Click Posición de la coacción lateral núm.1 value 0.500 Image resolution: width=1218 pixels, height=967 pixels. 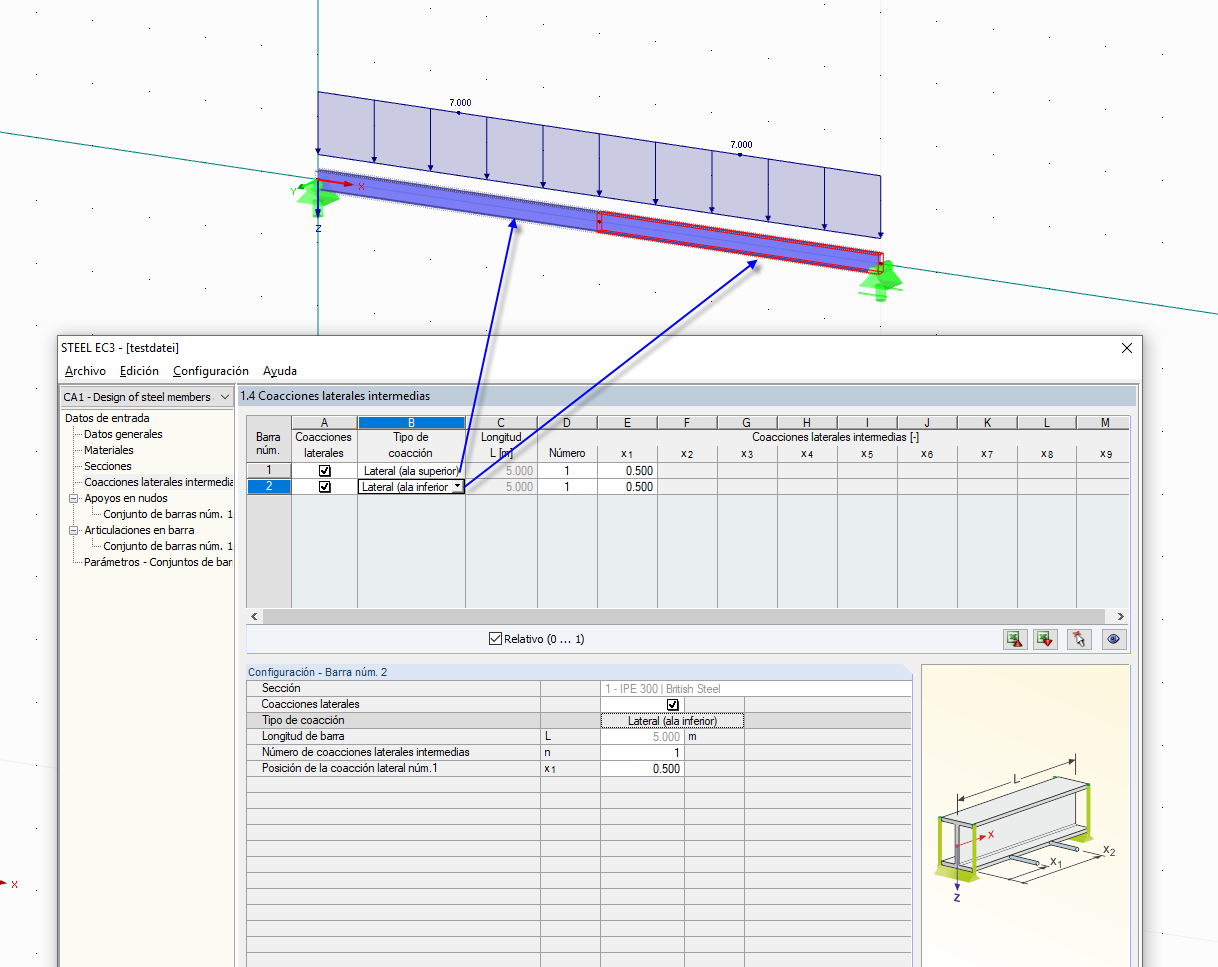pos(642,768)
